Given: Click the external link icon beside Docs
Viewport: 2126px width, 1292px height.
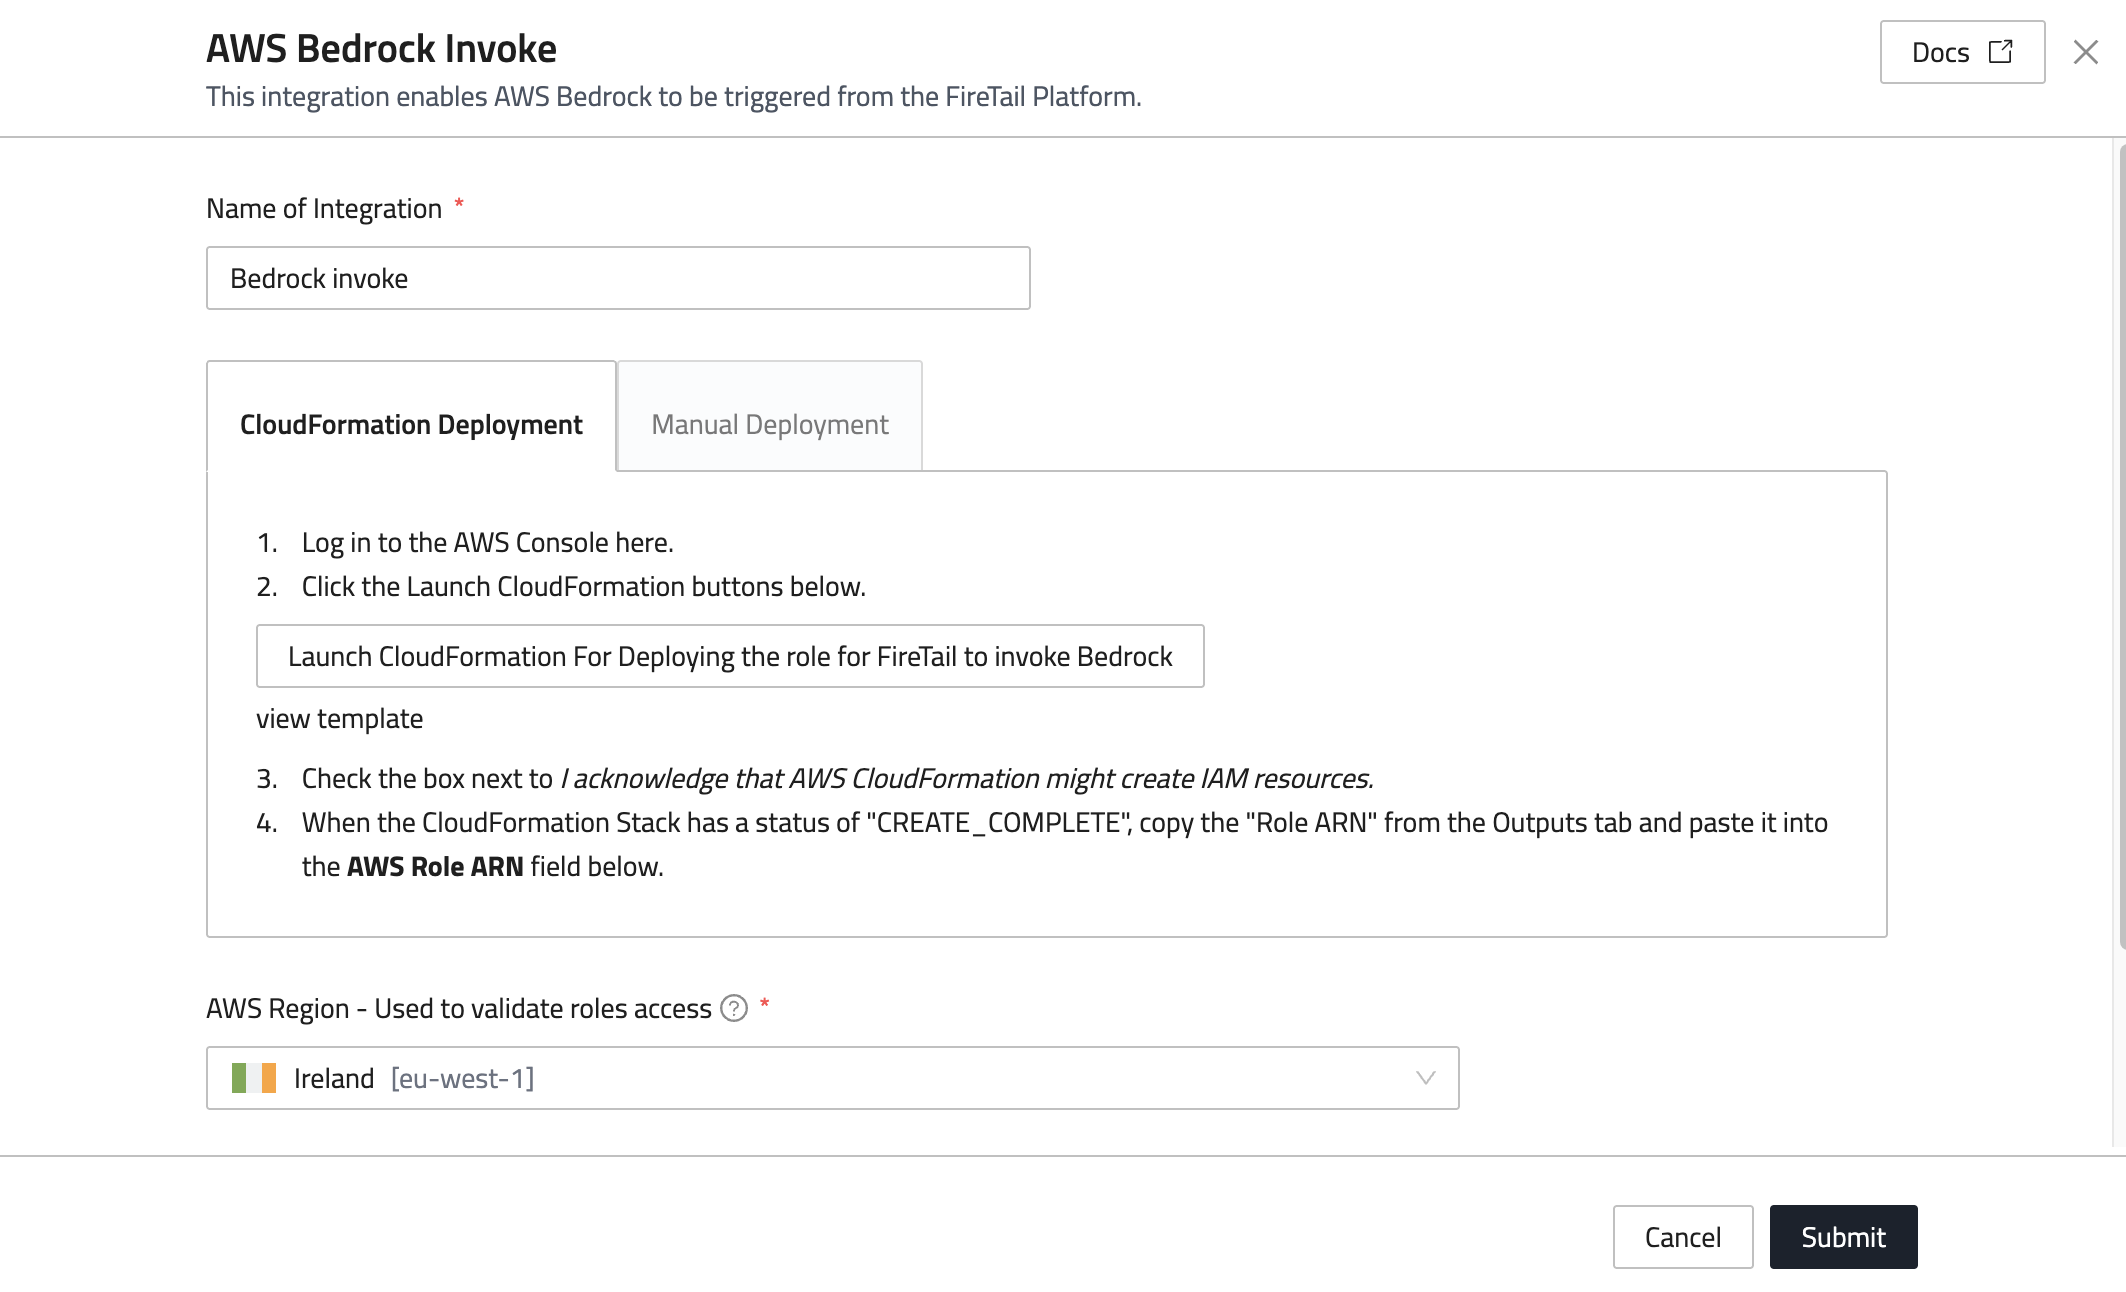Looking at the screenshot, I should (2000, 52).
